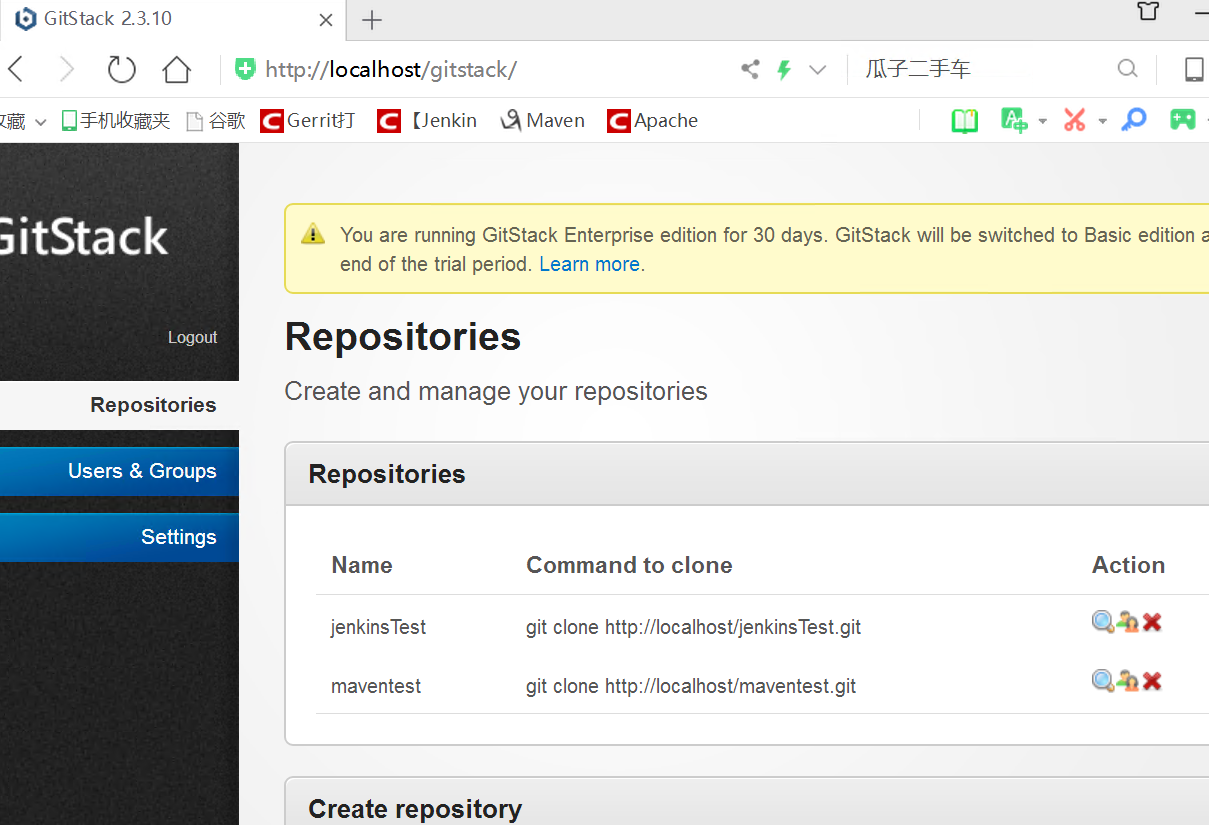This screenshot has height=825, width=1209.
Task: Expand the translate tool dropdown arrow
Action: (x=1043, y=121)
